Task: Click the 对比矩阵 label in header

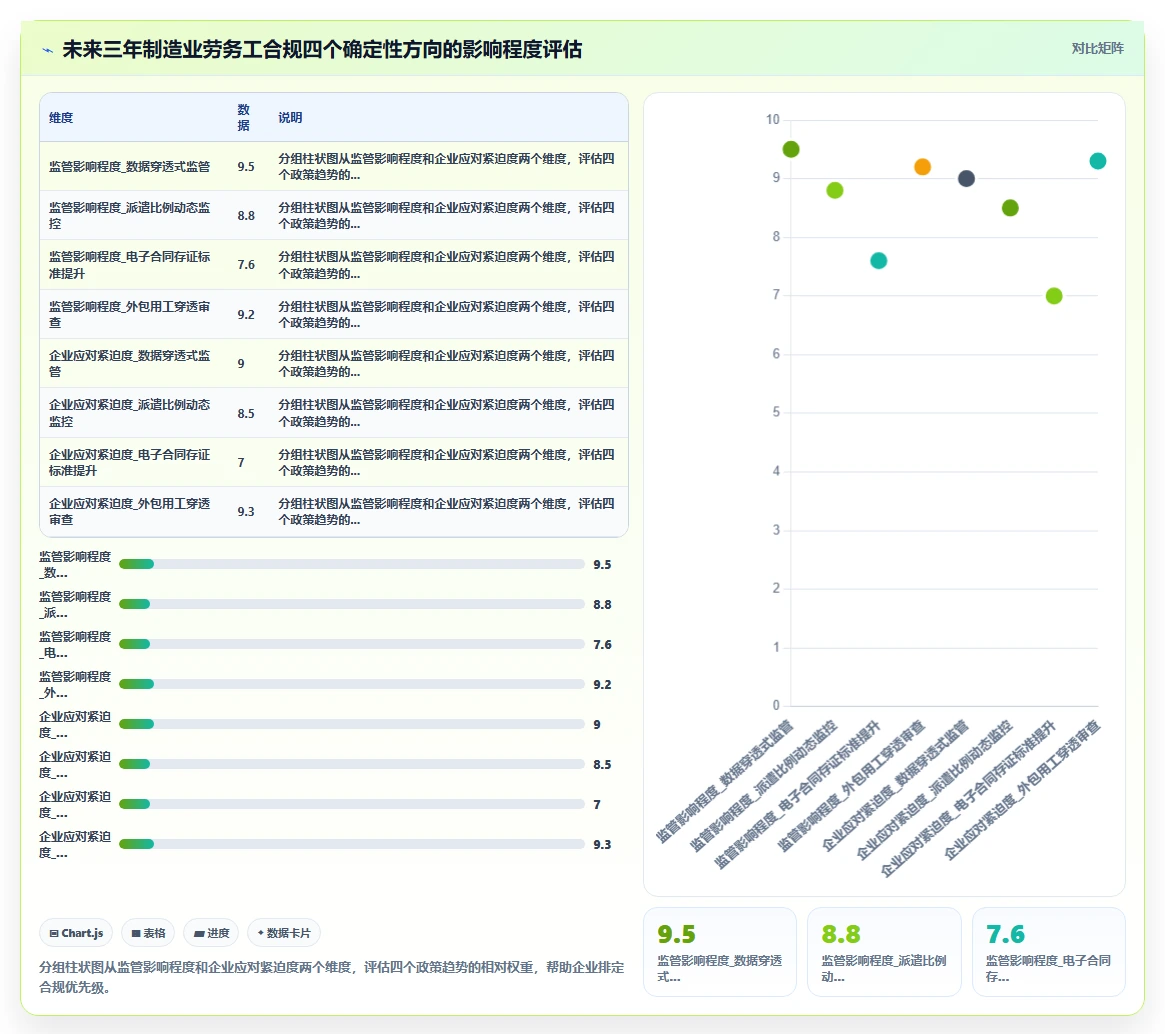Action: [x=1097, y=48]
